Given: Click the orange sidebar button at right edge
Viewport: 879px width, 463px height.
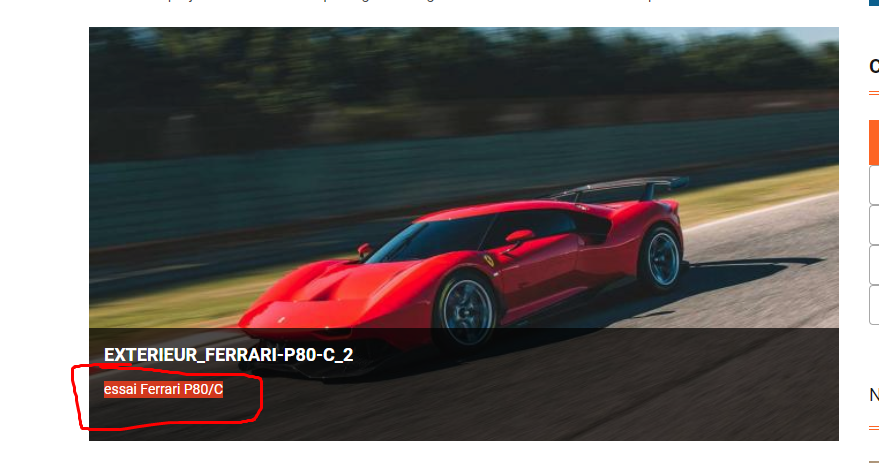Looking at the screenshot, I should tap(874, 142).
